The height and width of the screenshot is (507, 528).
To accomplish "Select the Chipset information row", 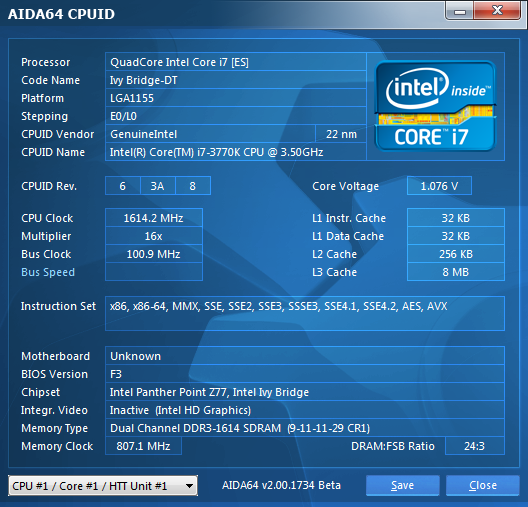I will (x=305, y=392).
